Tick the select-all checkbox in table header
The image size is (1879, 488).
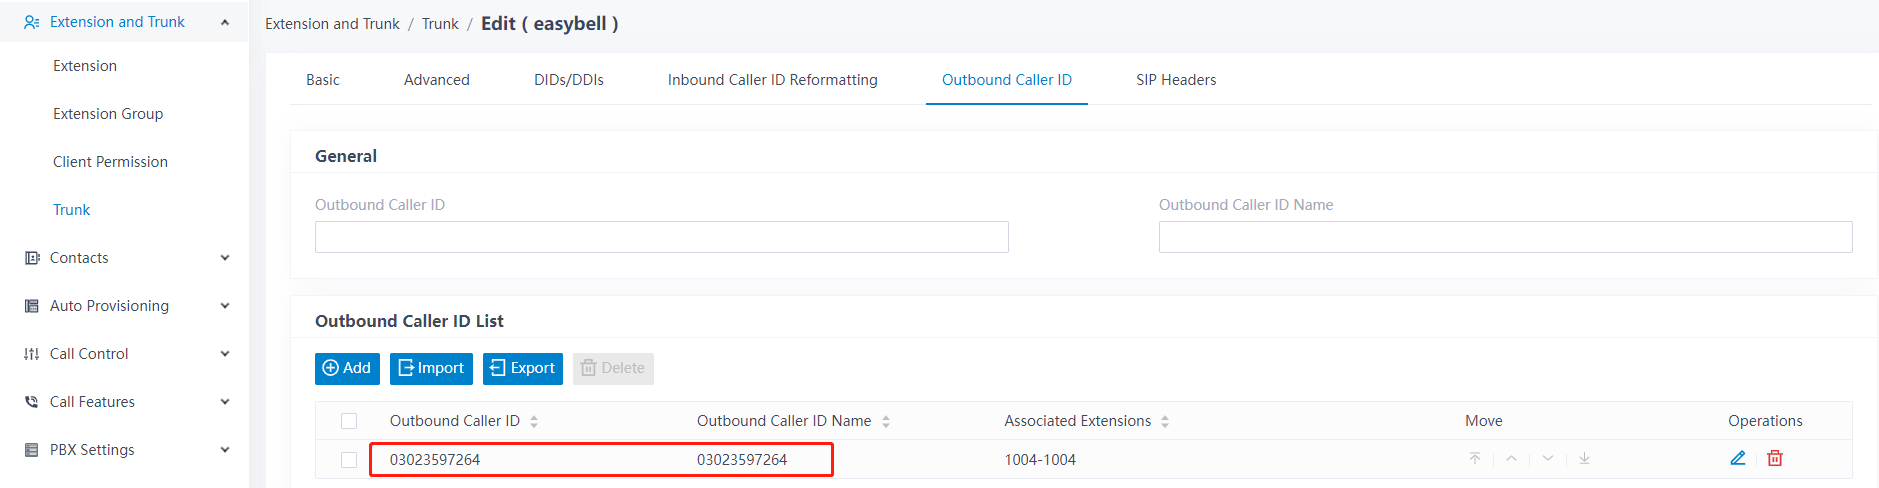click(349, 421)
